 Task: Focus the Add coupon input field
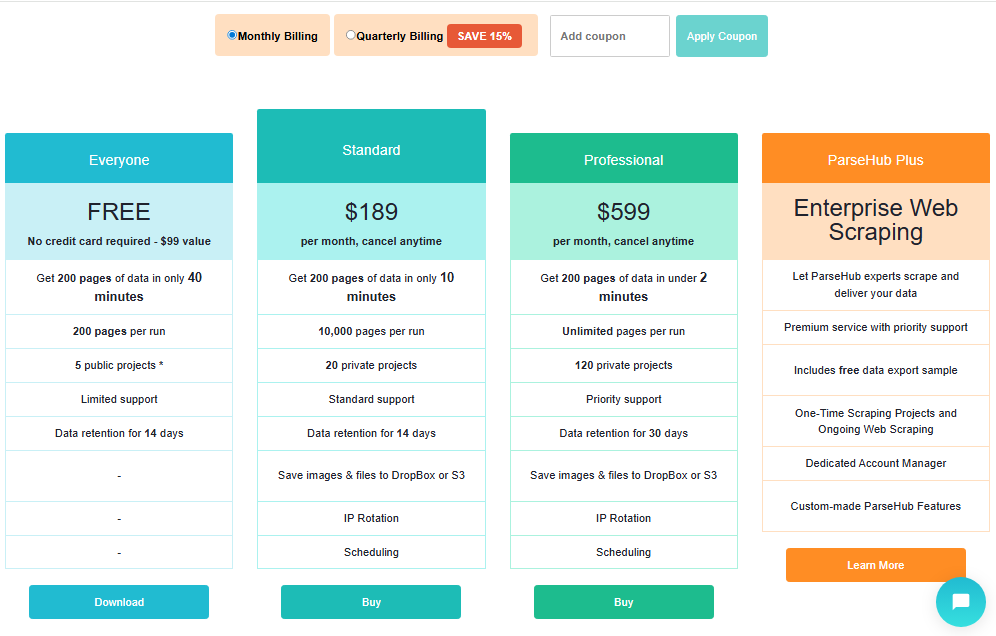pyautogui.click(x=609, y=36)
